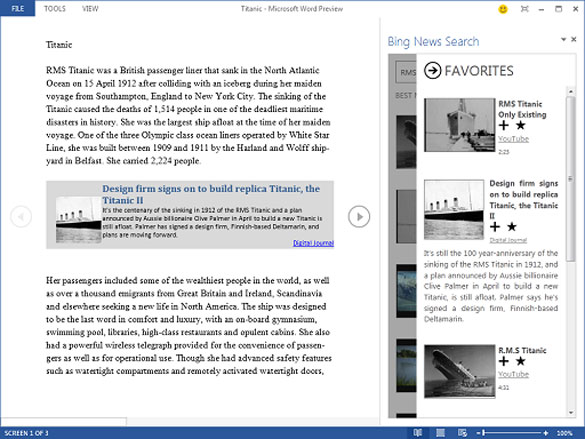Click the RMS search box in Bing pane
Image resolution: width=585 pixels, height=439 pixels.
[x=406, y=72]
